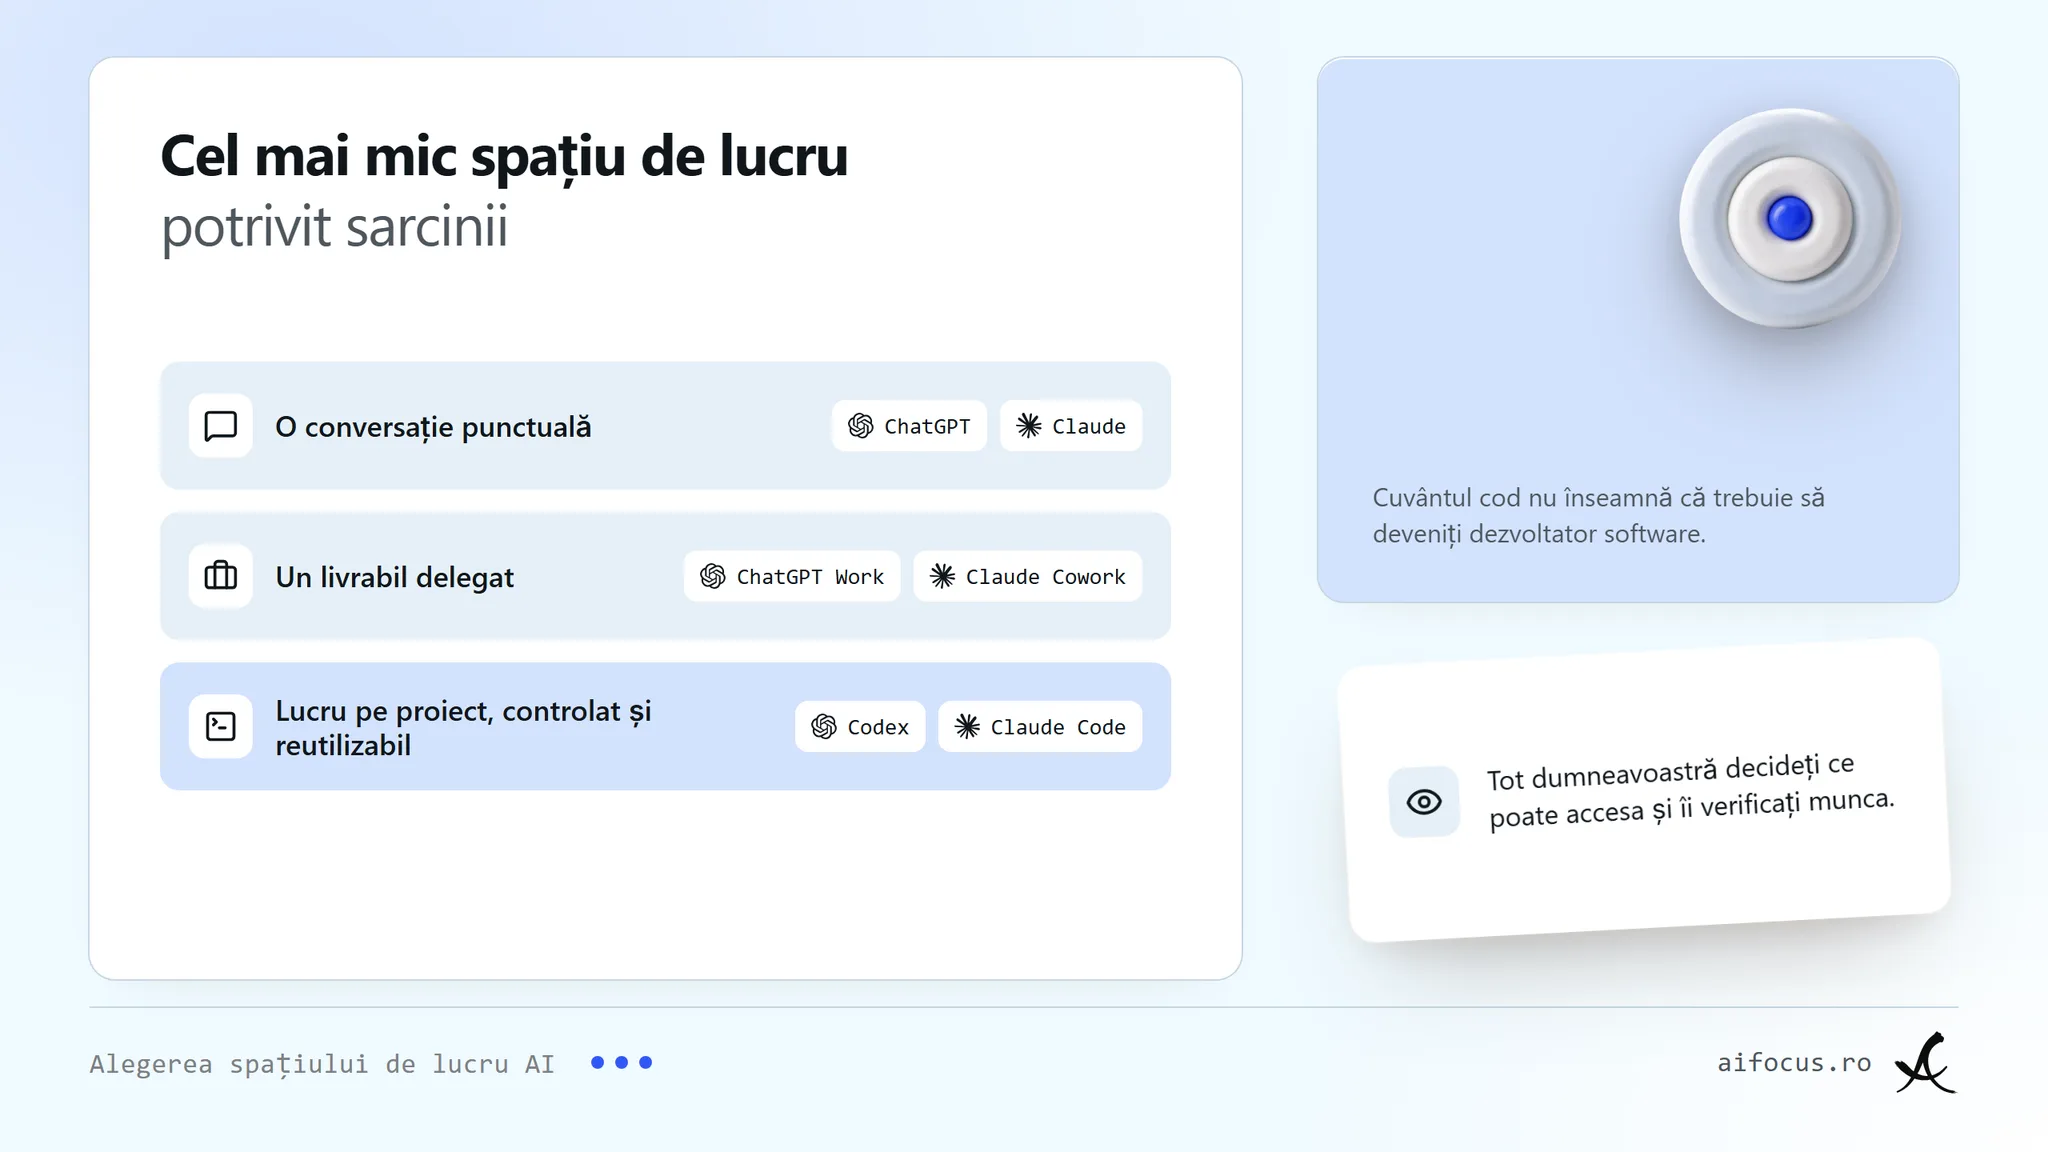Click the aifocus script logo in the footer

coord(1925,1063)
